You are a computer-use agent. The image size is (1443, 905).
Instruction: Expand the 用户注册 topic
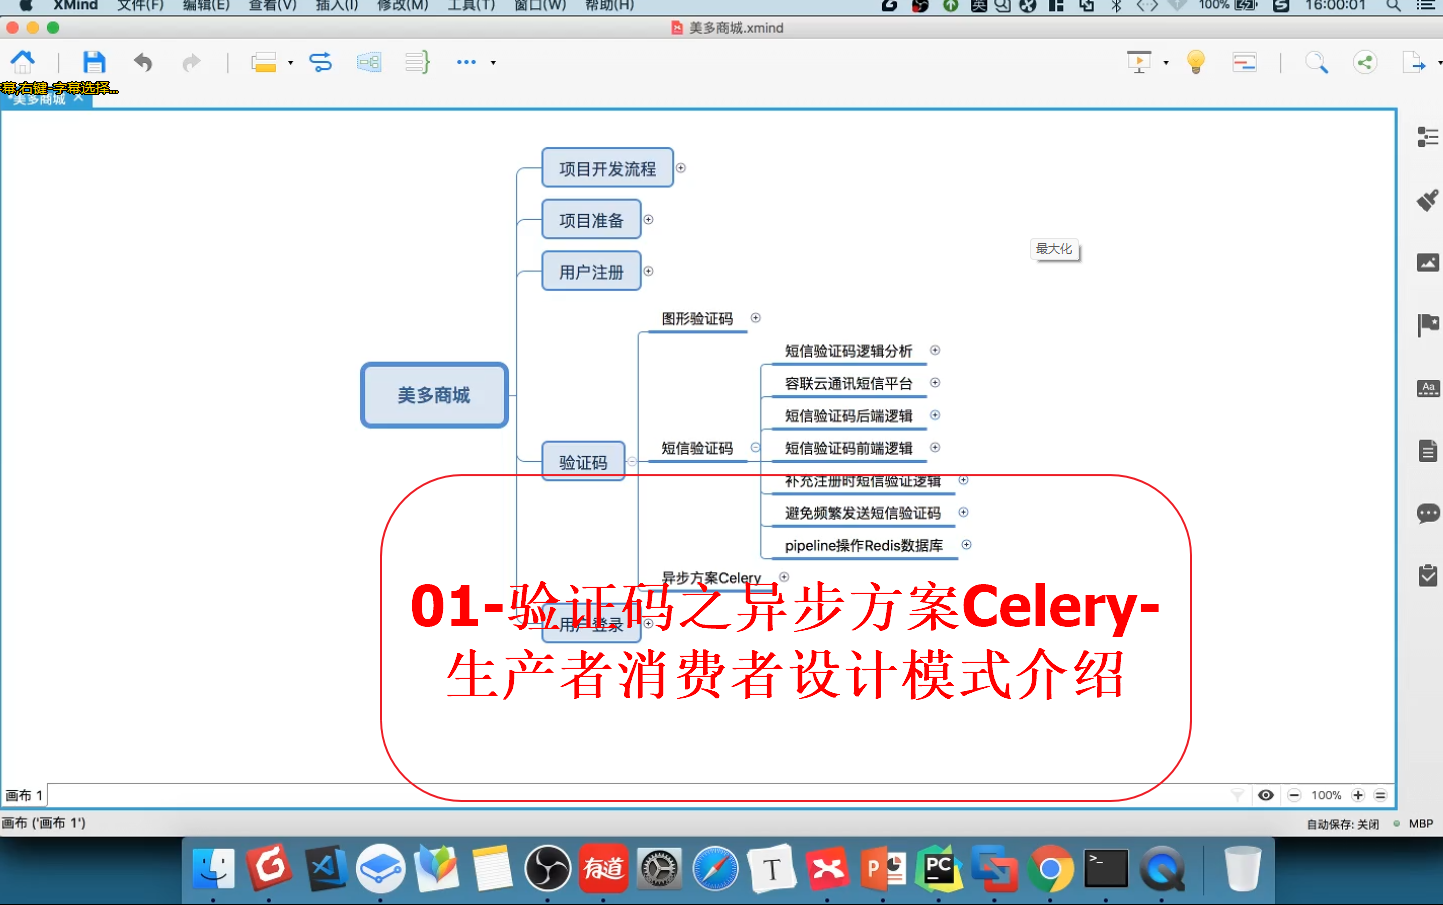[x=648, y=271]
